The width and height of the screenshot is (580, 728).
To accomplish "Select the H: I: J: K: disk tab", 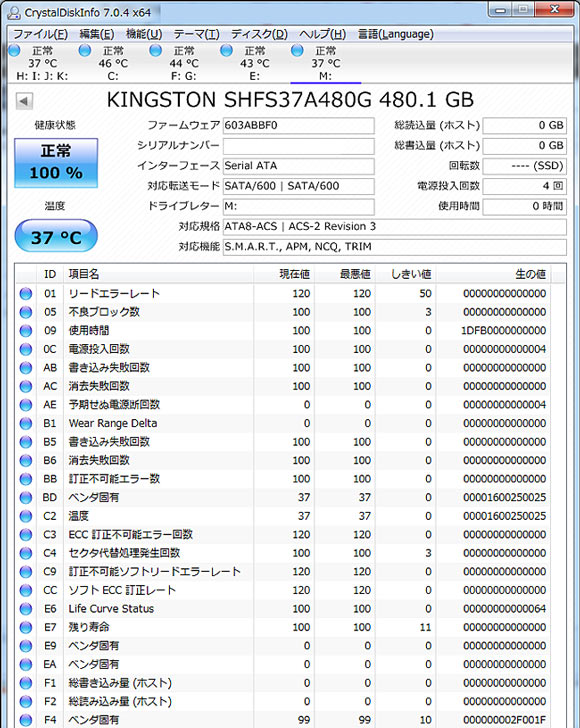I will pos(42,64).
